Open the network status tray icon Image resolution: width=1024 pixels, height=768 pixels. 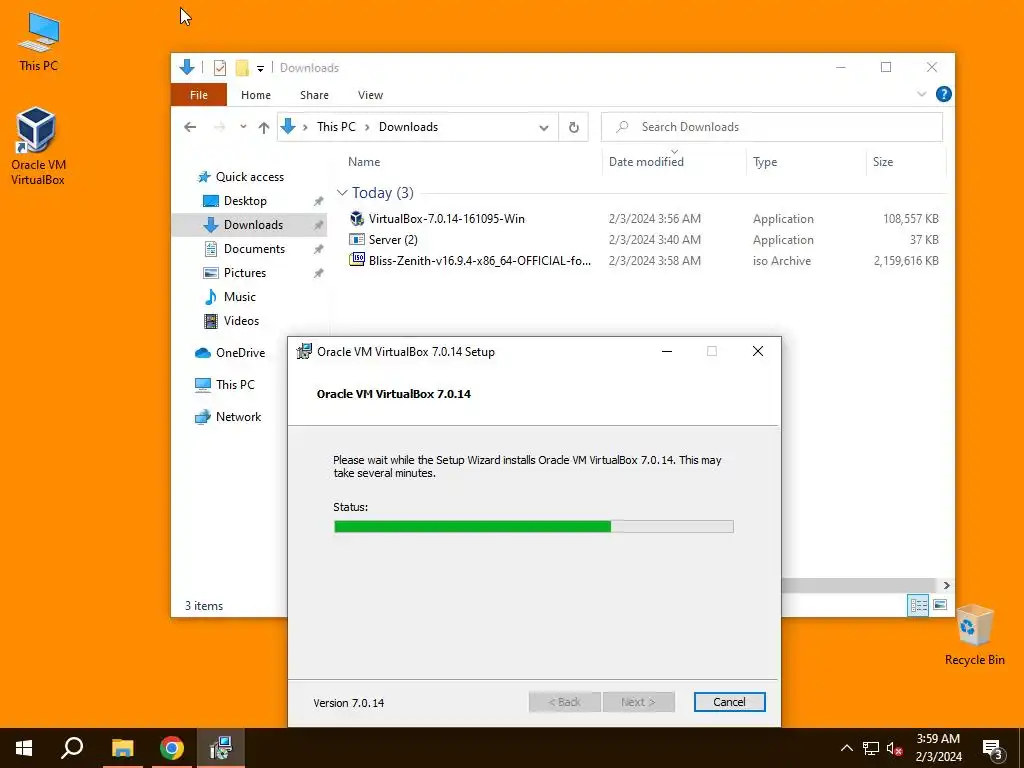pyautogui.click(x=871, y=748)
